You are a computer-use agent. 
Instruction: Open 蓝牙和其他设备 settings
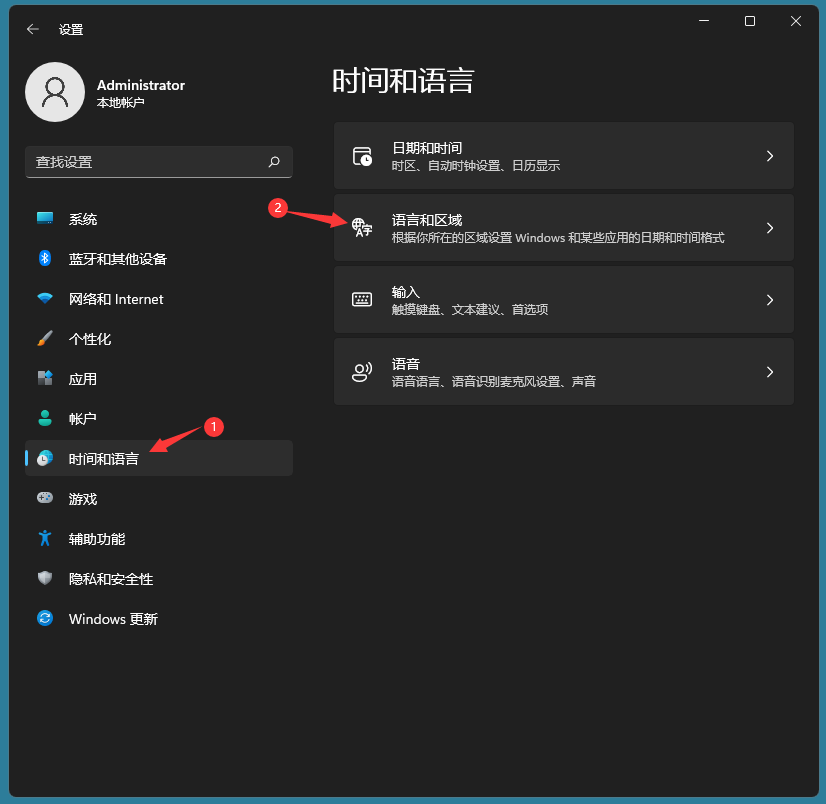coord(159,259)
